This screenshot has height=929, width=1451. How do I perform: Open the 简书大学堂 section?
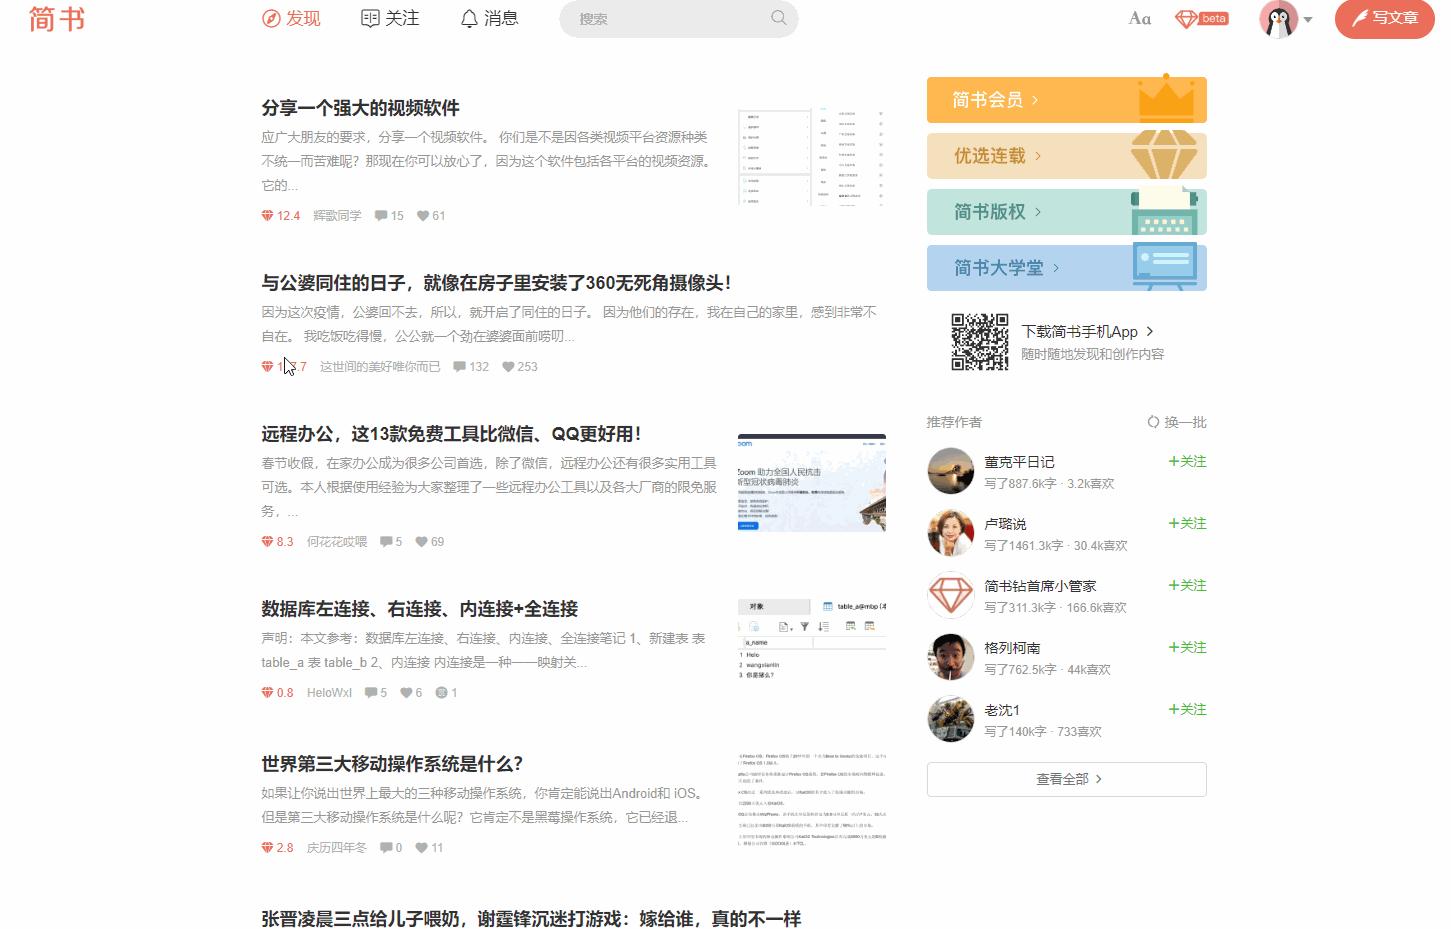click(x=1000, y=267)
